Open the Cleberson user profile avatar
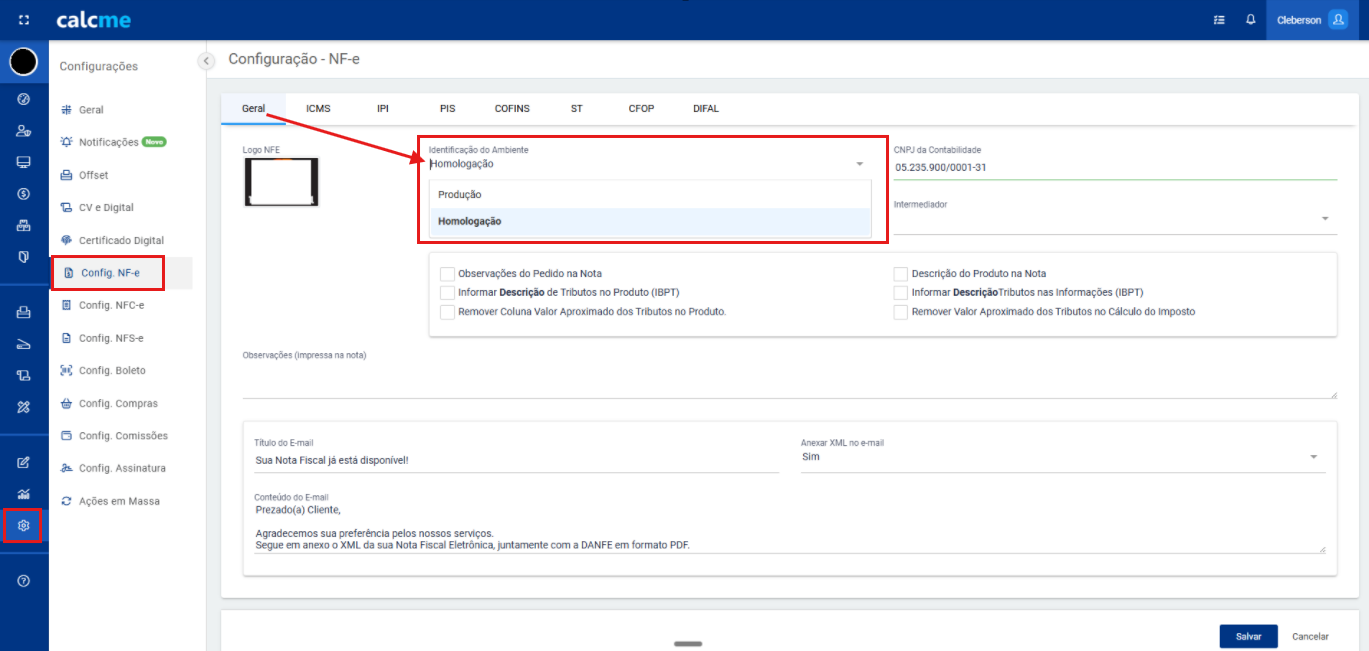1369x651 pixels. coord(1337,20)
